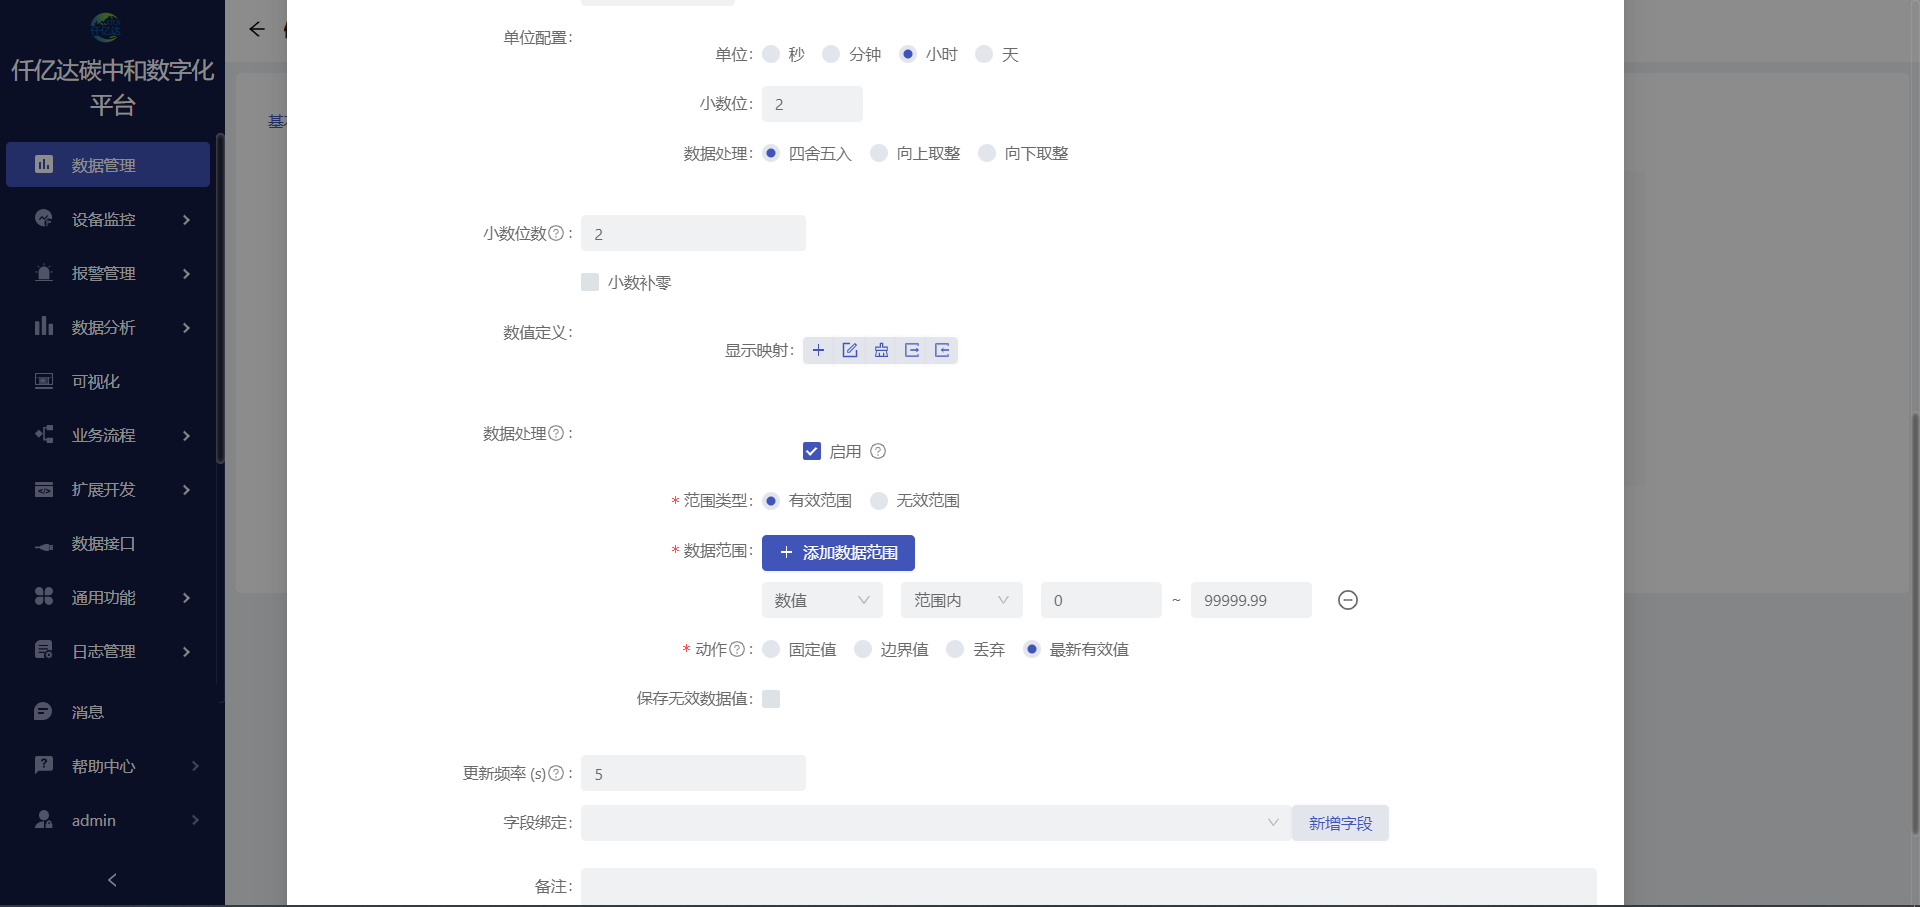Check 保存无效数据值 checkbox

click(771, 699)
